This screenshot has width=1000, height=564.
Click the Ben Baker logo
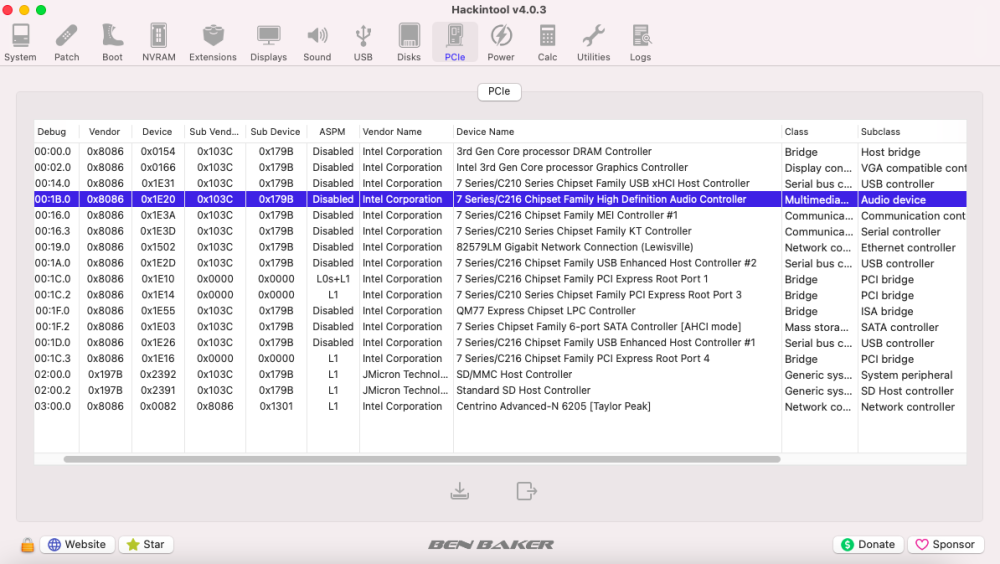click(490, 544)
